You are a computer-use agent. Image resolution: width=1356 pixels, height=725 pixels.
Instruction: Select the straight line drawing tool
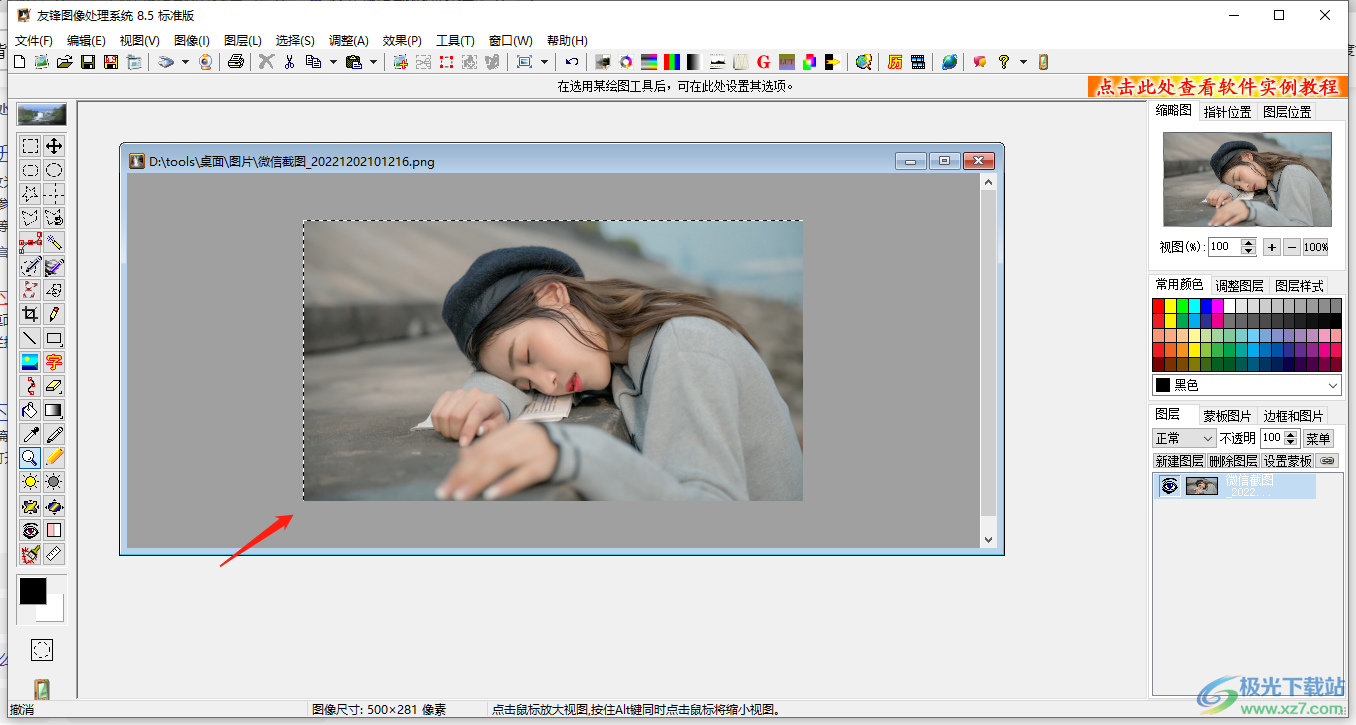pyautogui.click(x=31, y=338)
